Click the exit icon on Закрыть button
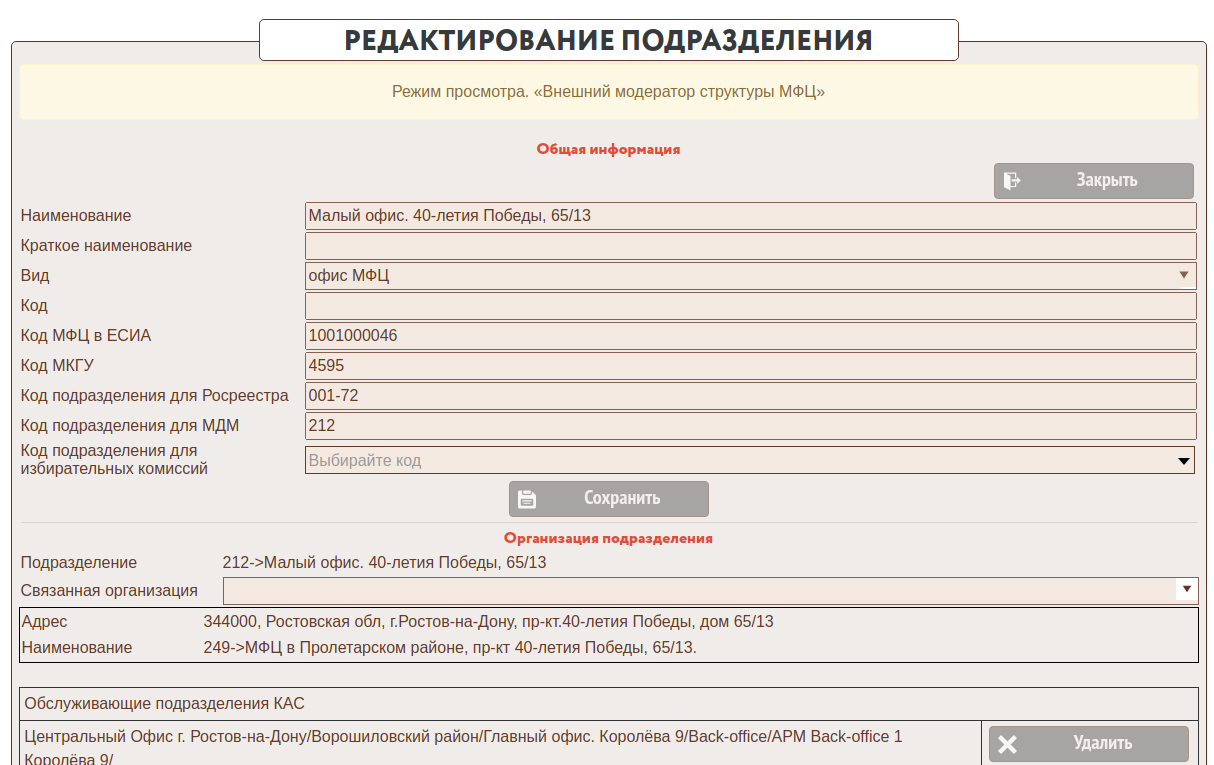 tap(1012, 181)
